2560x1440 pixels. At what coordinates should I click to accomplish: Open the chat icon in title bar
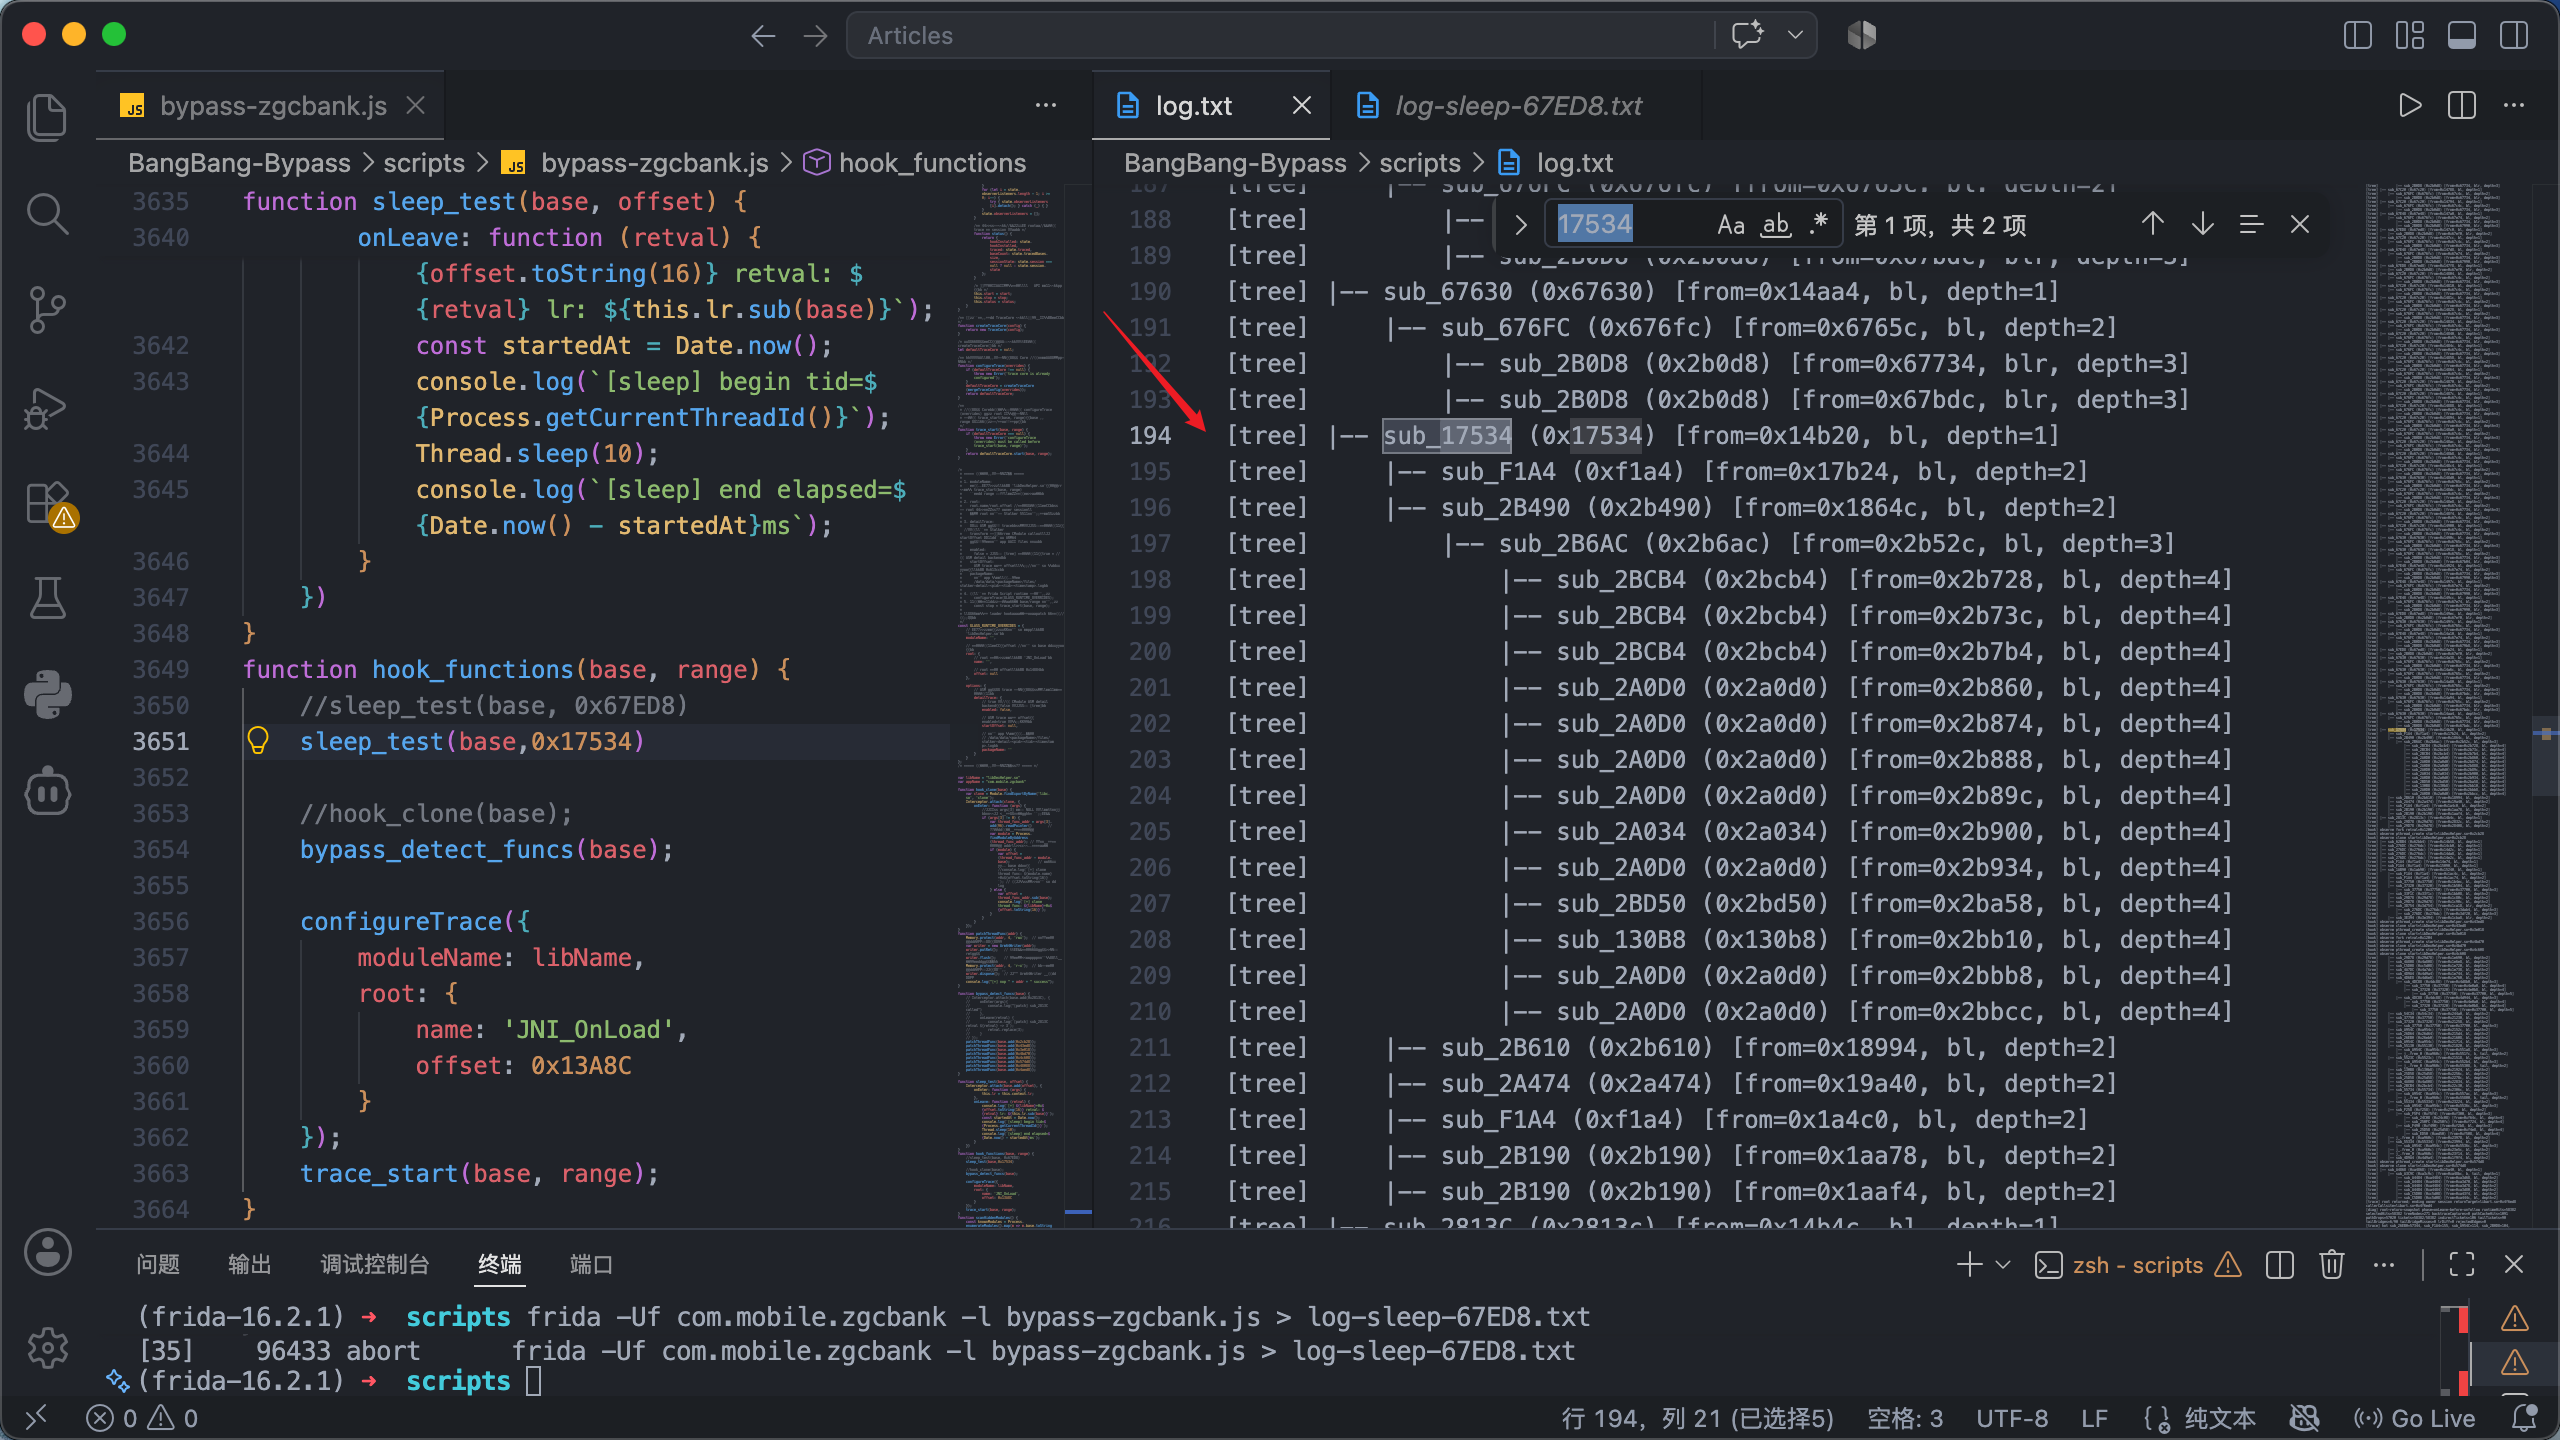pos(1747,36)
